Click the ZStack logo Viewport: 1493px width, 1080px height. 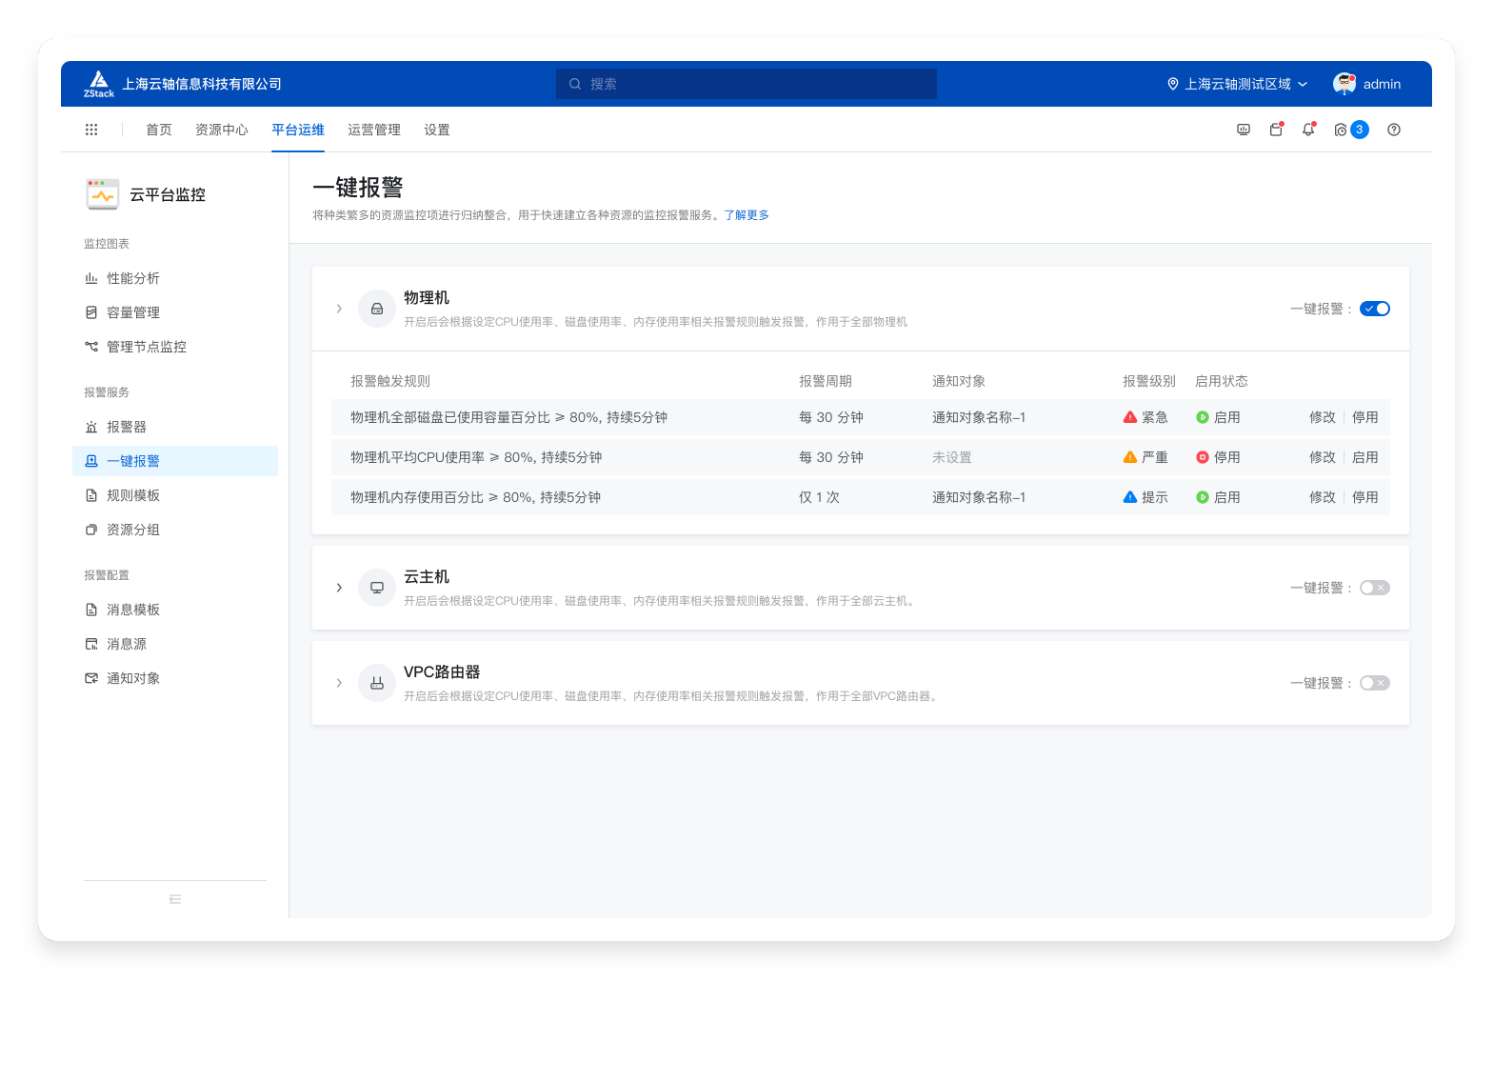[98, 84]
